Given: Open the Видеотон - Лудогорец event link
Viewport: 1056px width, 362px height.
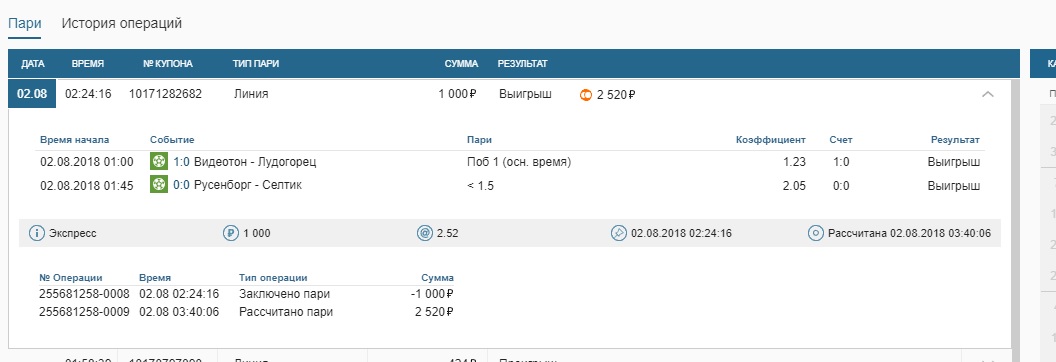Looking at the screenshot, I should 255,161.
